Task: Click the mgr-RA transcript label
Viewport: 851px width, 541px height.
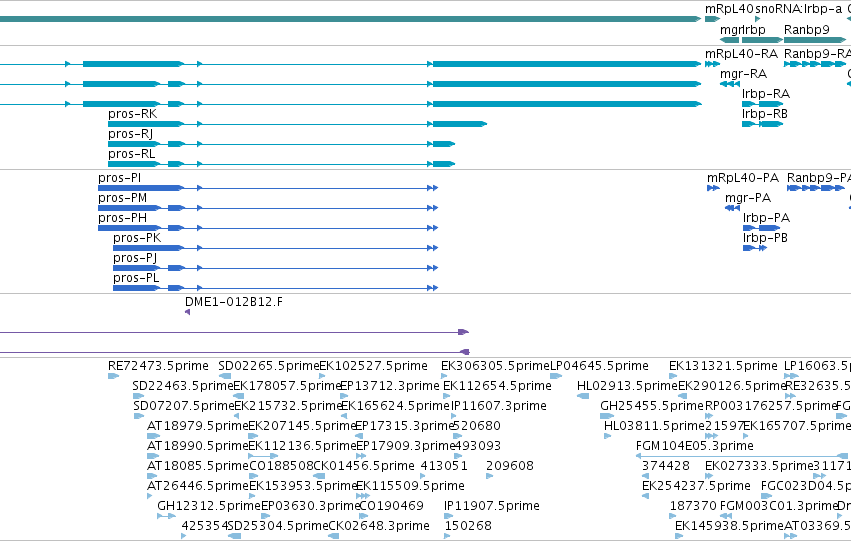Action: click(x=743, y=74)
